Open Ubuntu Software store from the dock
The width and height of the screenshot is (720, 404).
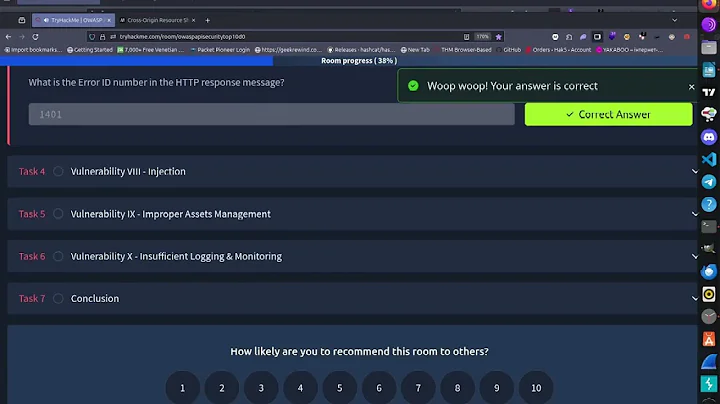tap(709, 339)
